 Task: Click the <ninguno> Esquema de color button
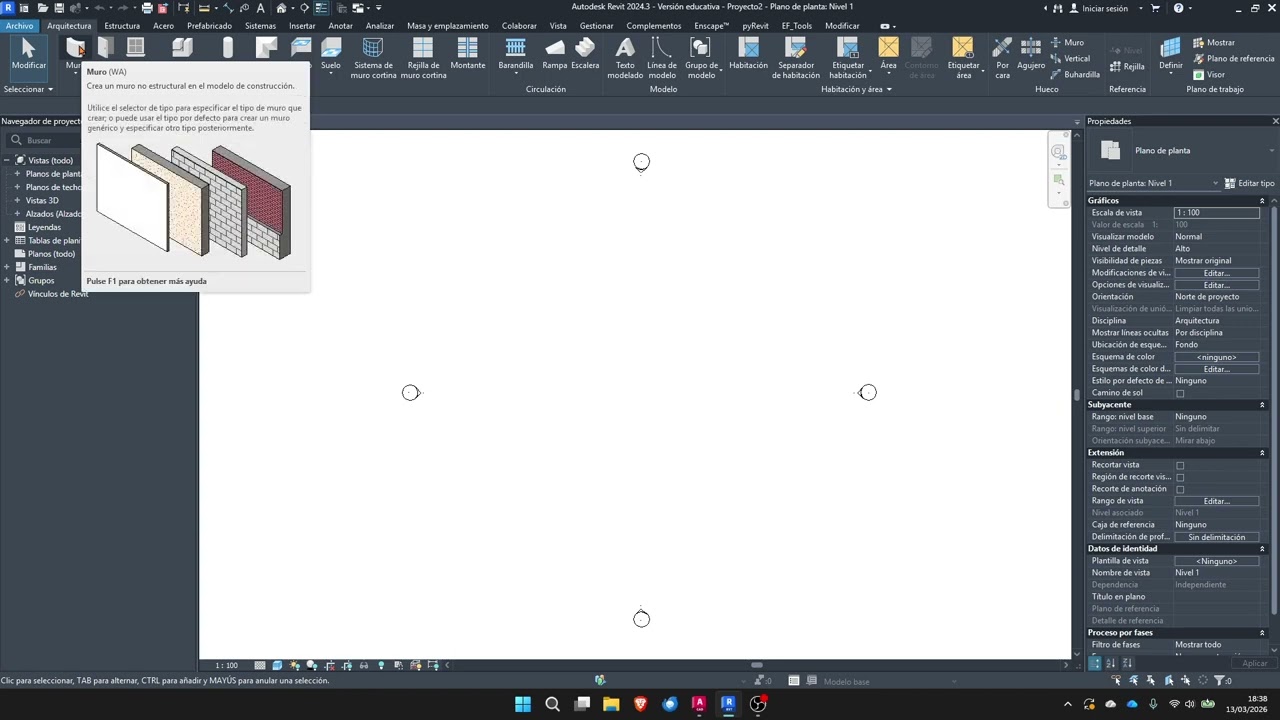click(1216, 357)
